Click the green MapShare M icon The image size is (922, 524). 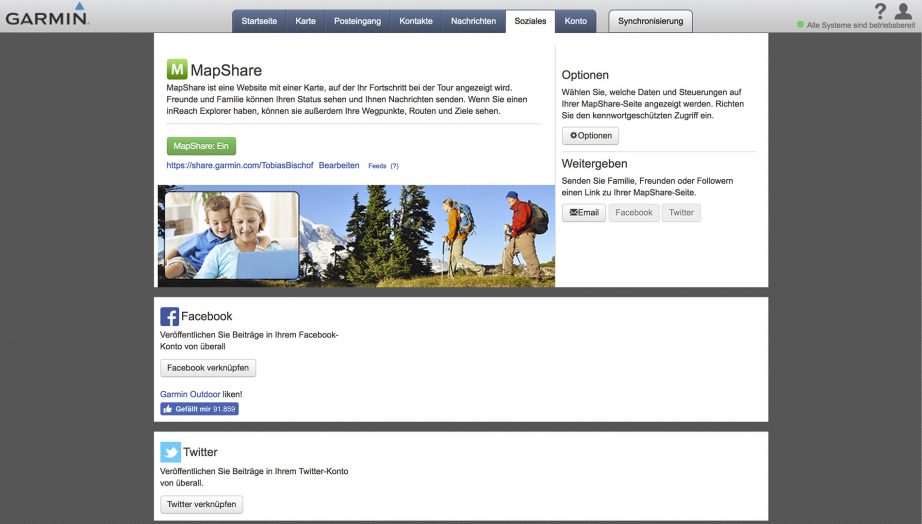(x=177, y=70)
